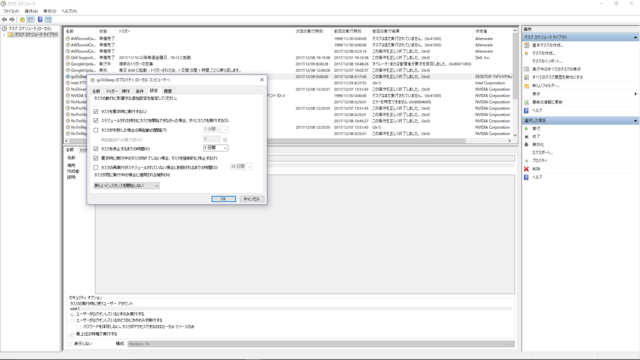Click the green Run icon for selected item
640x360 pixels.
pyautogui.click(x=527, y=129)
